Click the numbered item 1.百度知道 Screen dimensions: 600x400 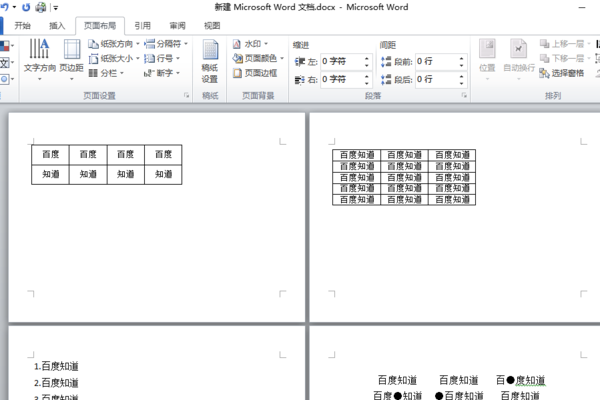click(x=56, y=366)
